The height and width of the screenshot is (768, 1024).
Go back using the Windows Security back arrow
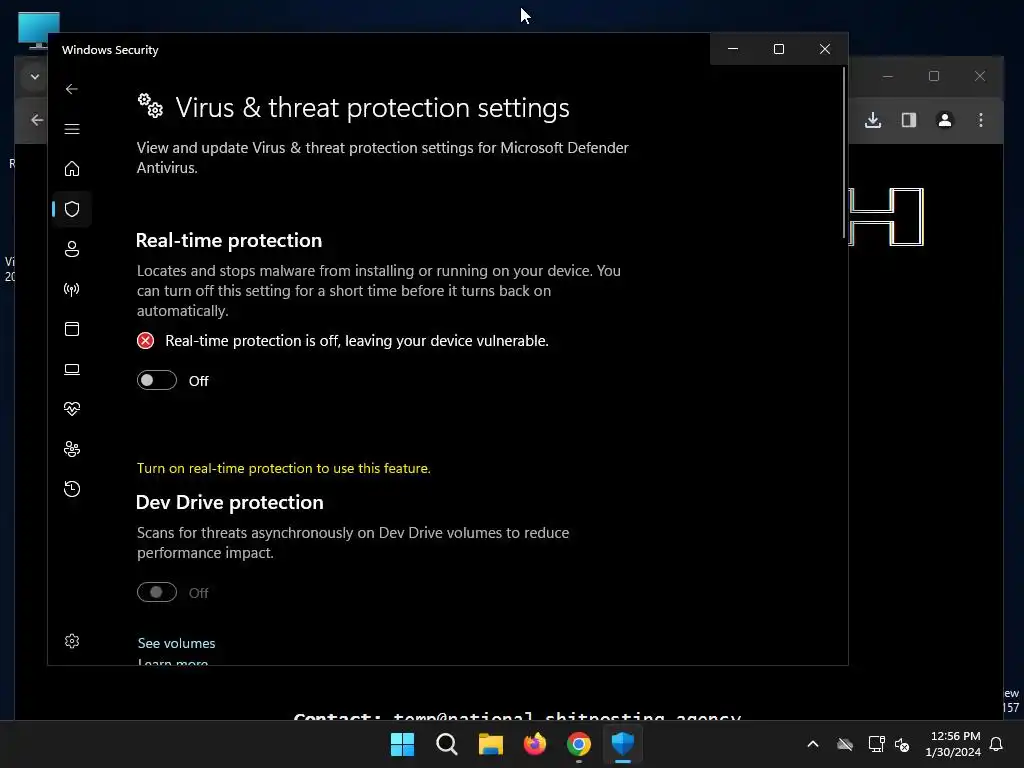(x=72, y=89)
